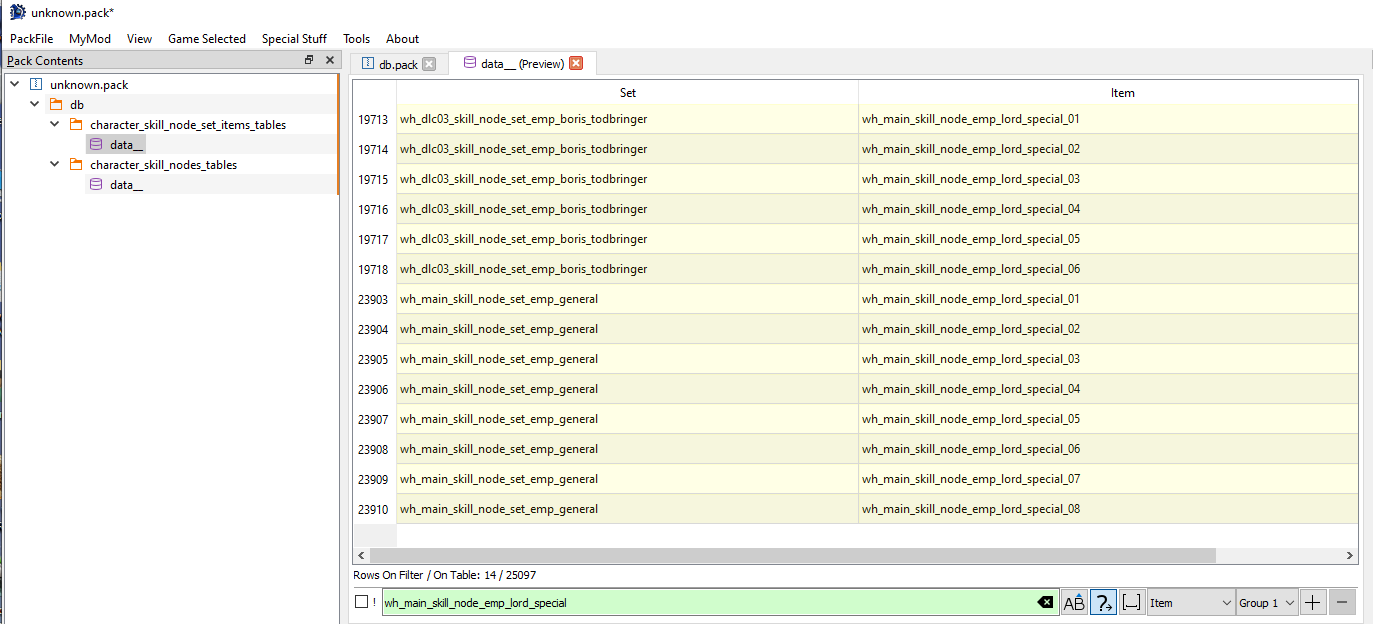Viewport: 1373px width, 624px height.
Task: Toggle case sensitive filter button
Action: point(1074,602)
